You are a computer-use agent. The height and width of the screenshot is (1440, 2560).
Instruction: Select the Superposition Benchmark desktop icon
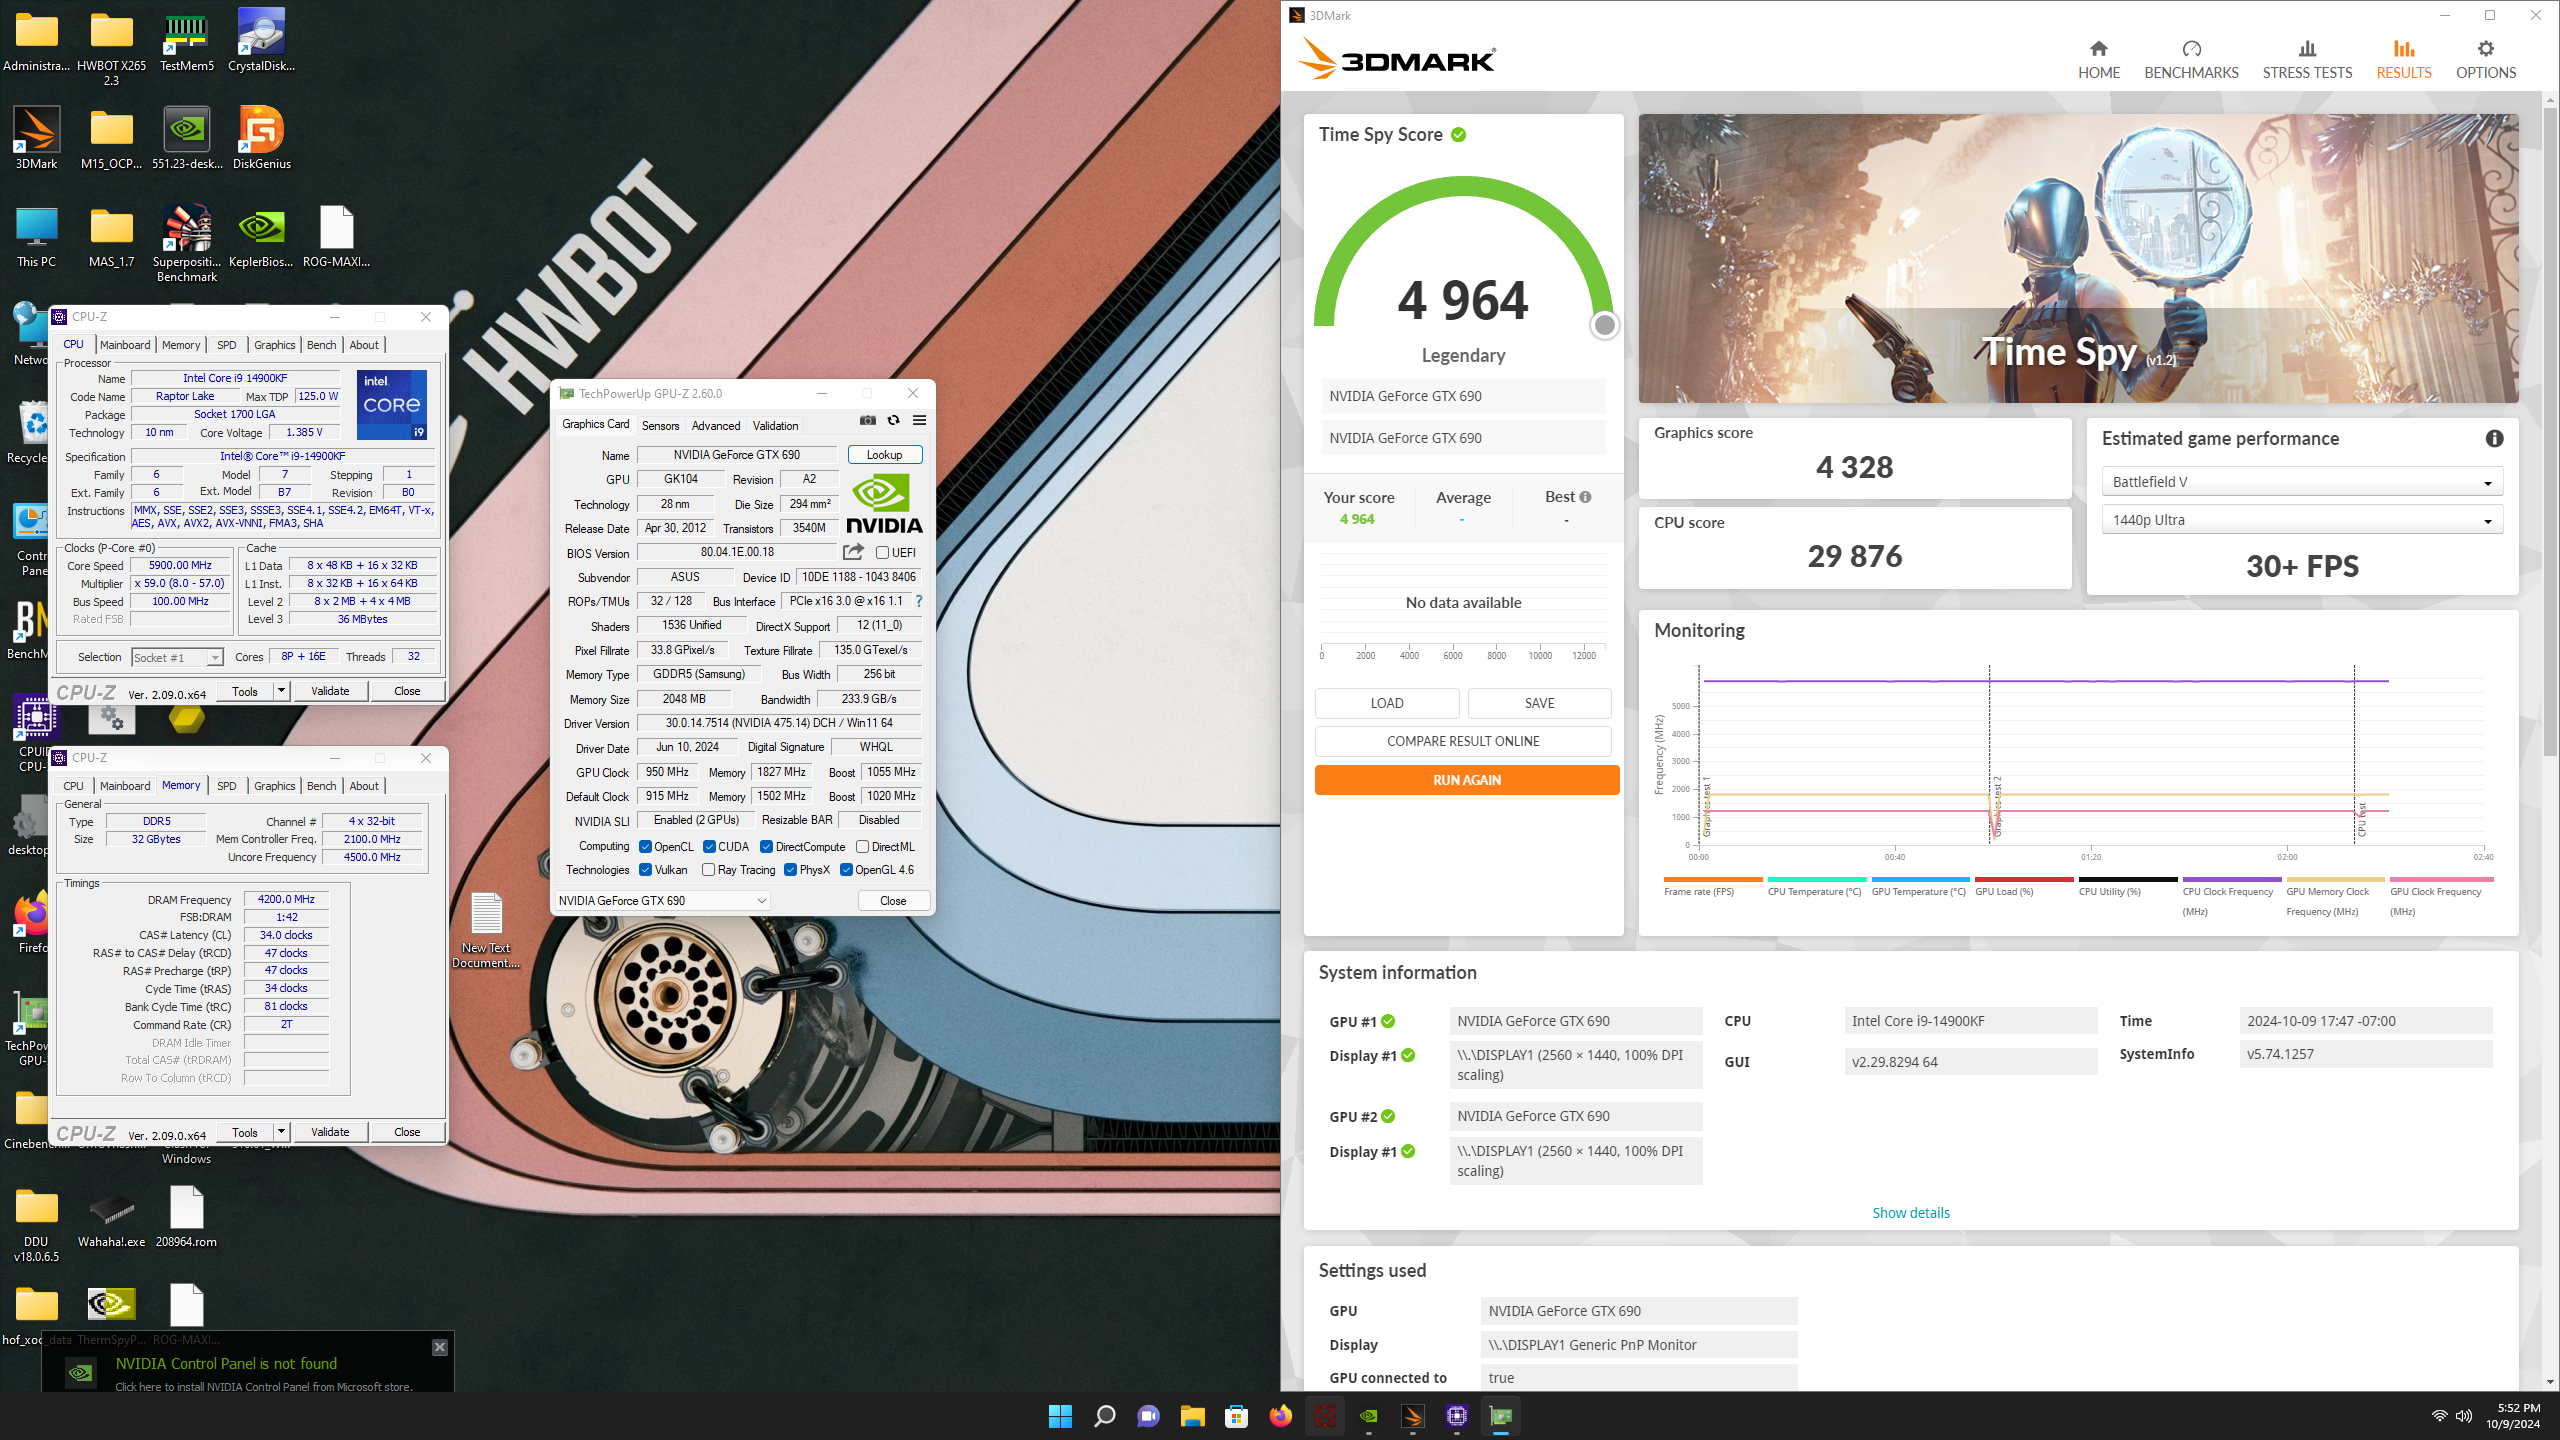pos(187,243)
